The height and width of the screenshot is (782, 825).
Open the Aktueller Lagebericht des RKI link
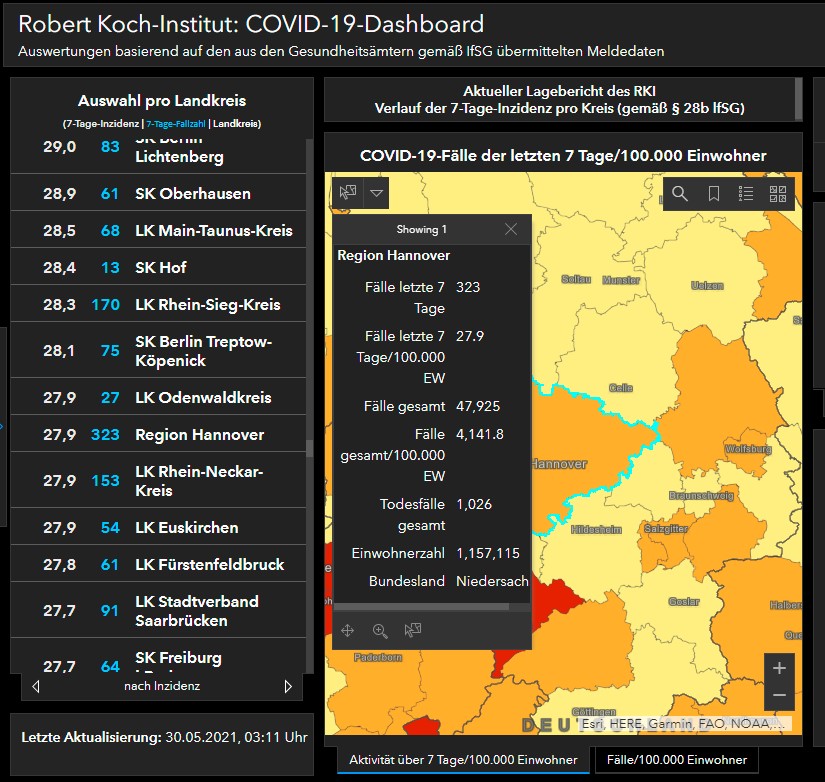coord(559,91)
